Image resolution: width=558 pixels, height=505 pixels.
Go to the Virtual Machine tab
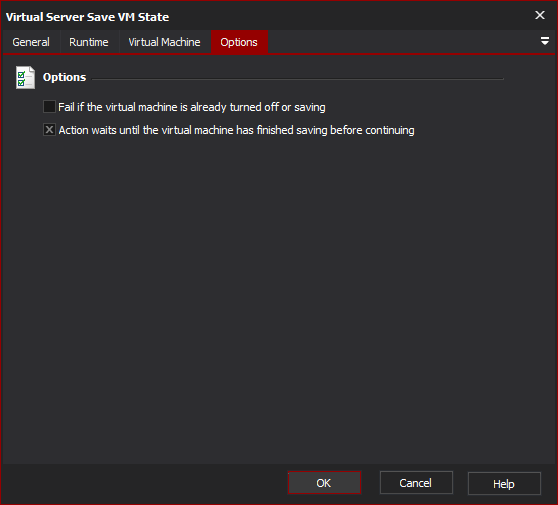coord(164,42)
